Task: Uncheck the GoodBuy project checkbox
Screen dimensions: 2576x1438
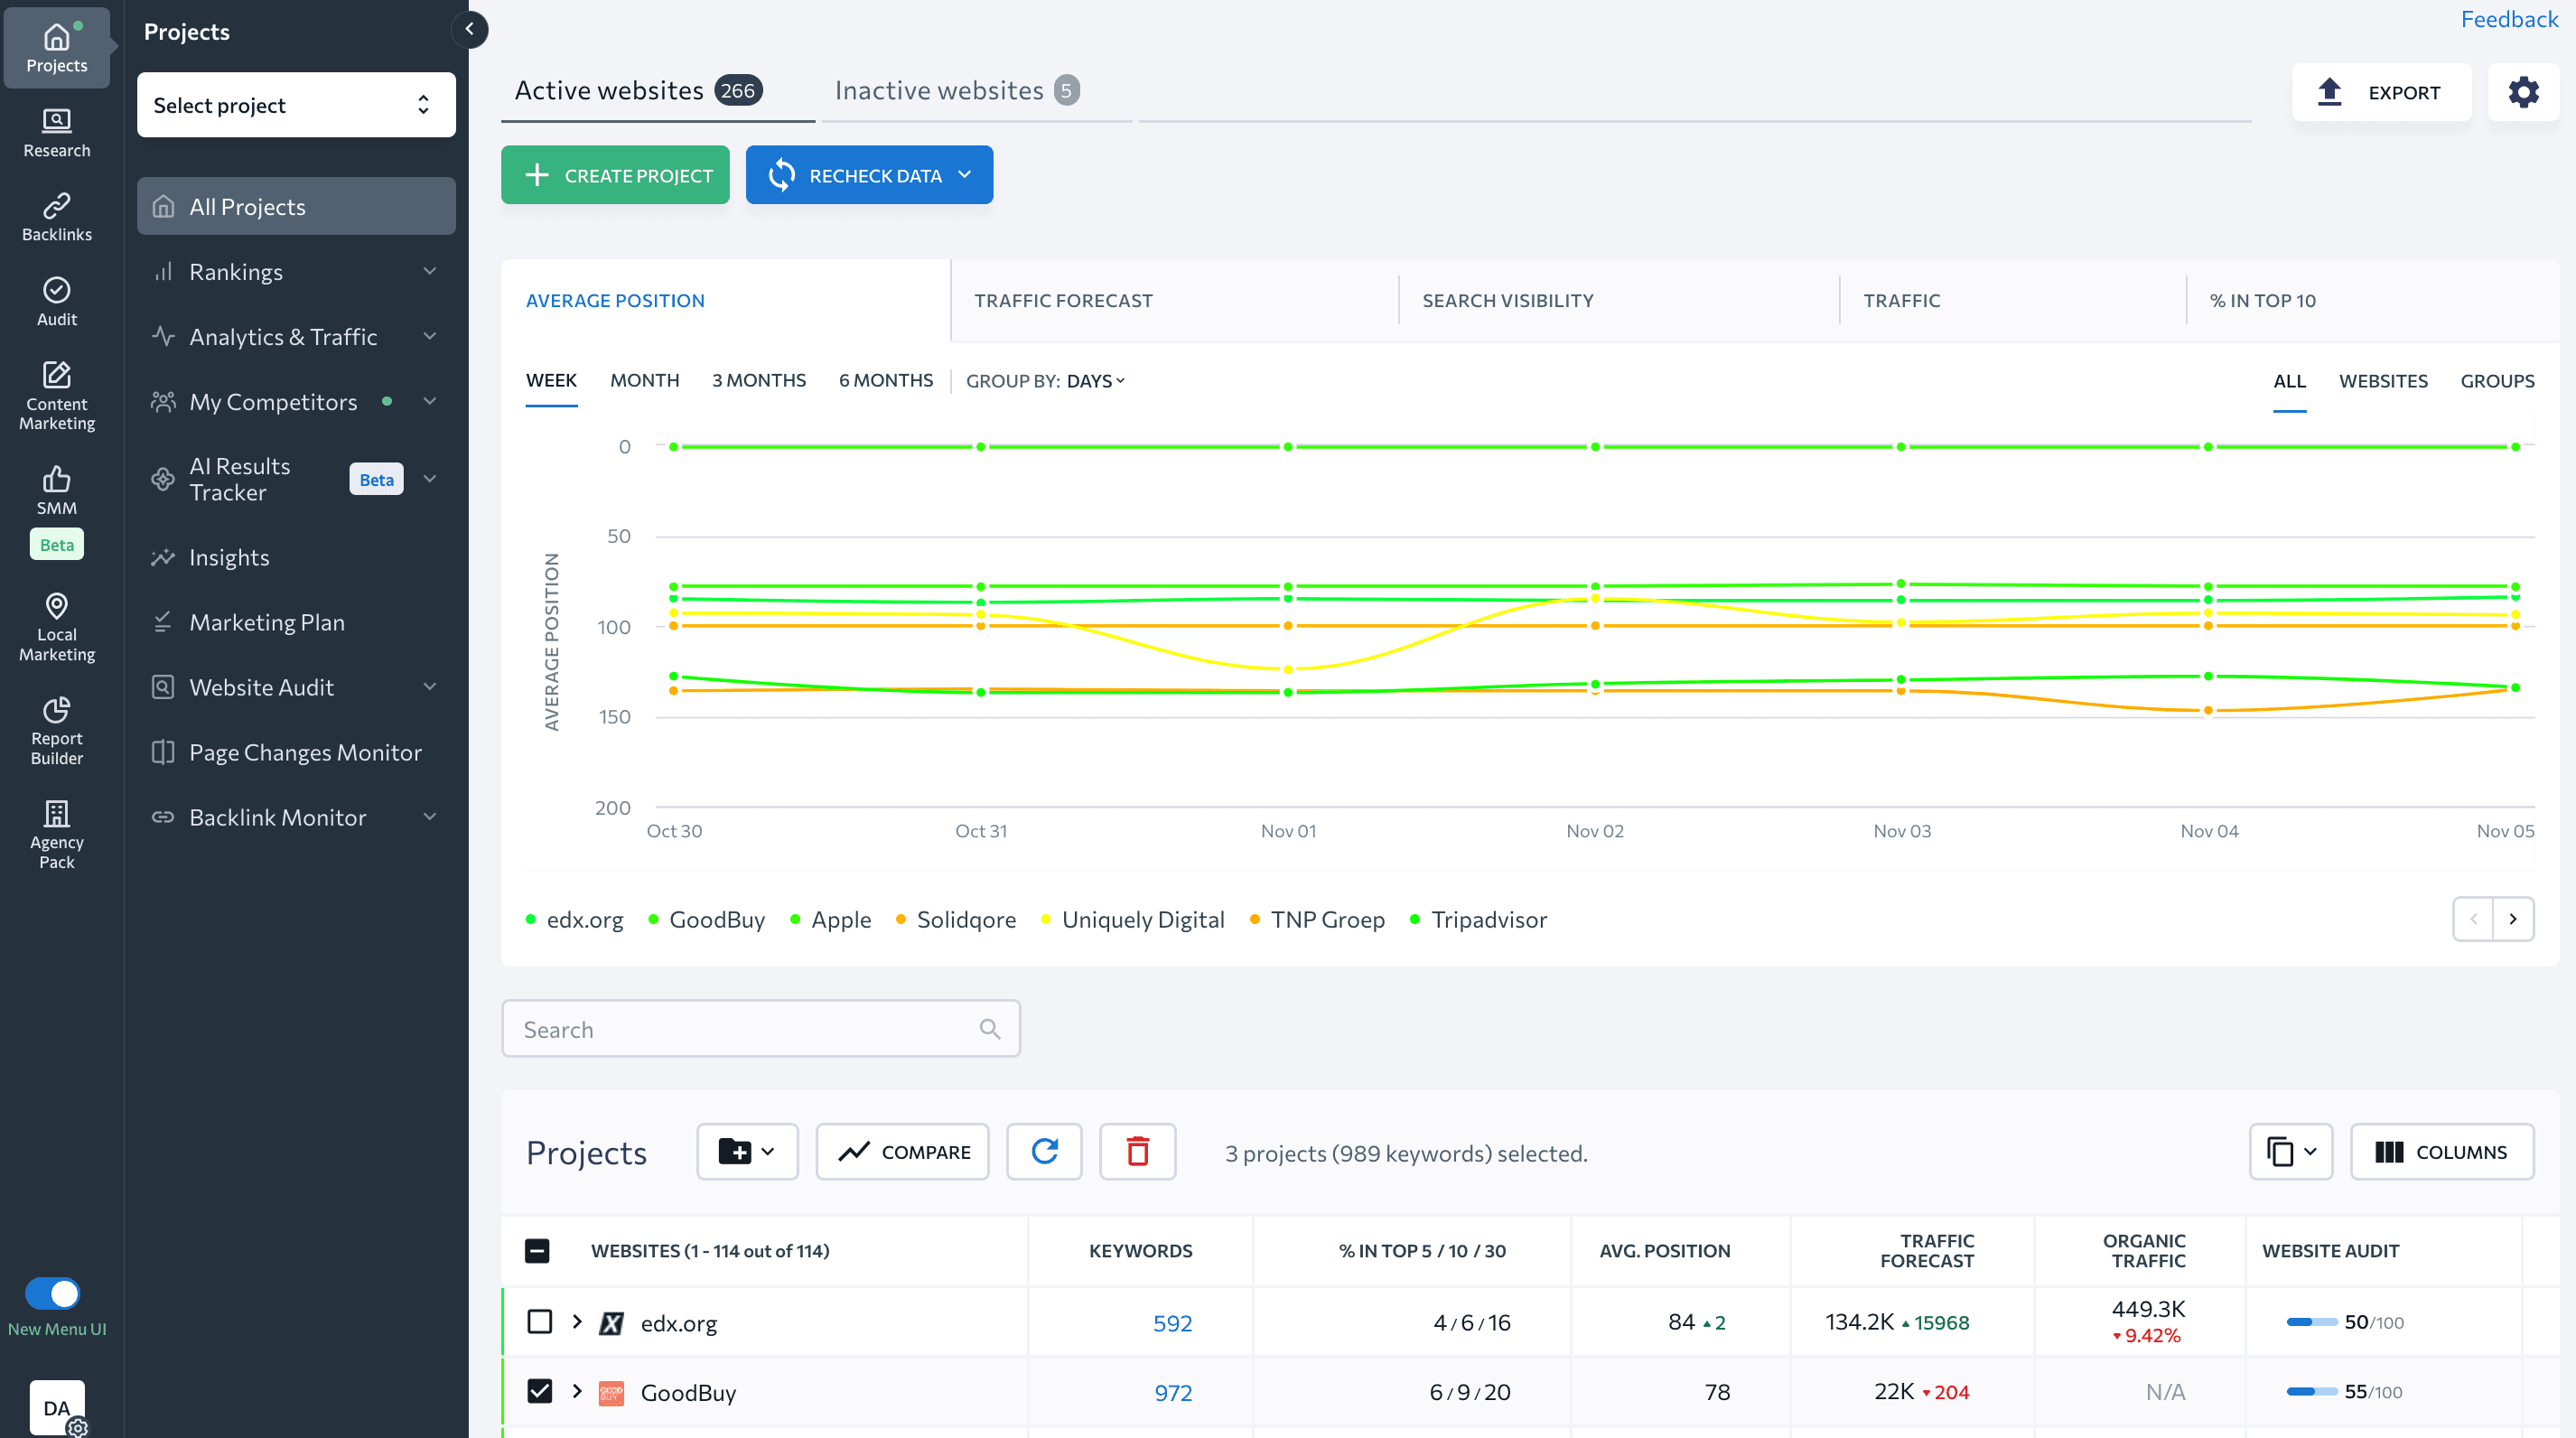Action: 539,1391
